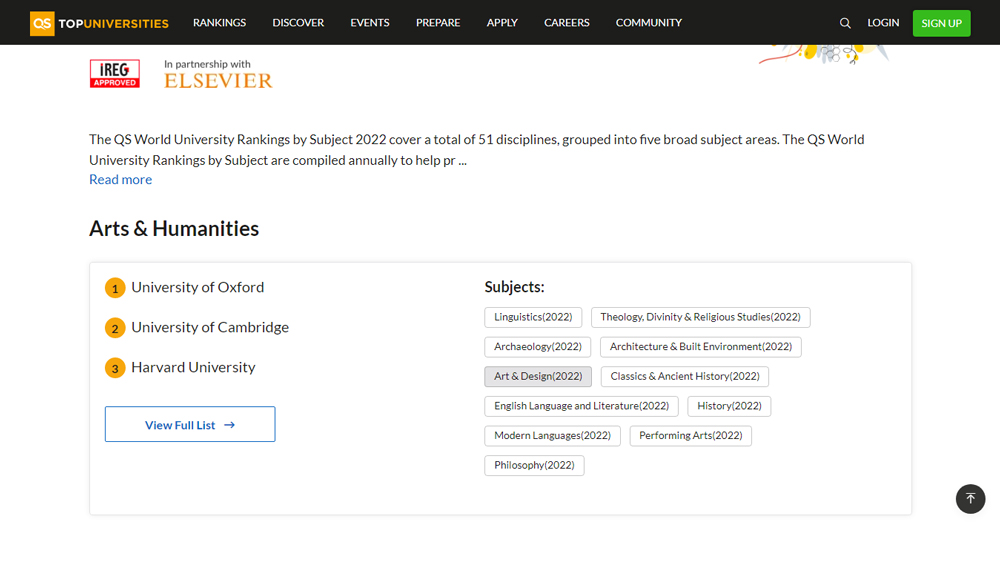Click the Login link

tap(883, 23)
